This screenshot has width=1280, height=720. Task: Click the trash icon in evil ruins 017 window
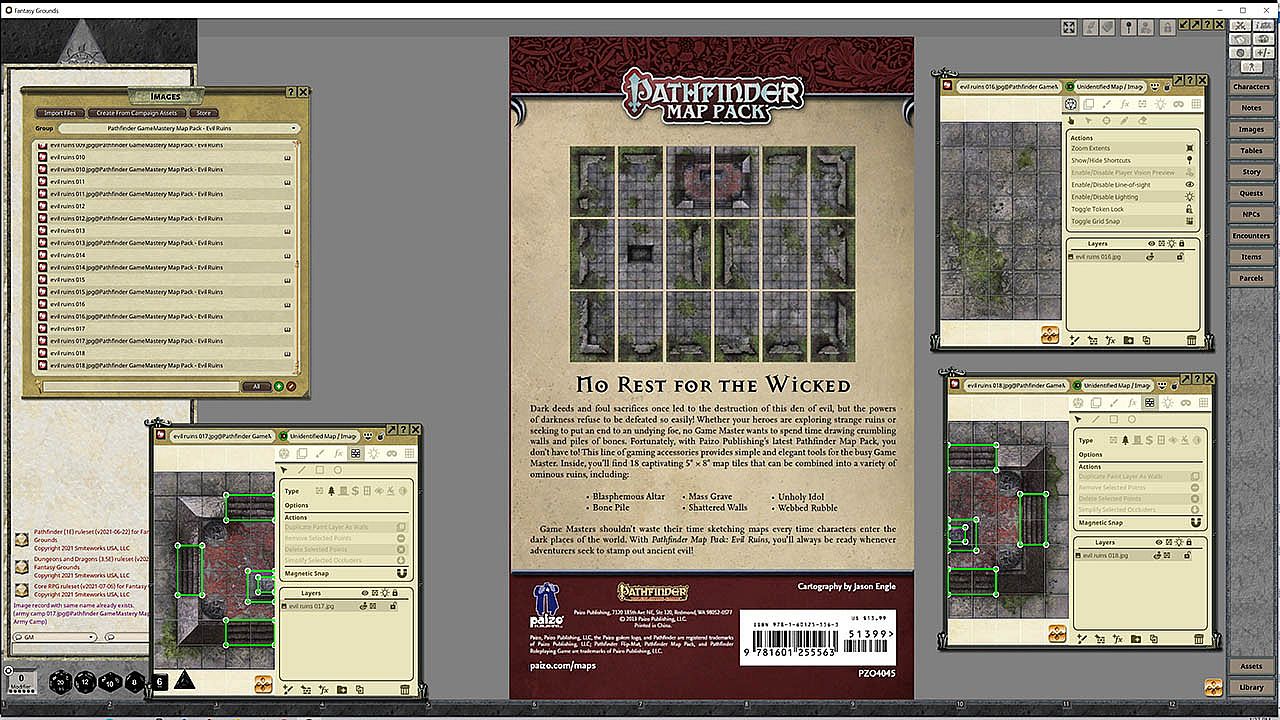(405, 689)
